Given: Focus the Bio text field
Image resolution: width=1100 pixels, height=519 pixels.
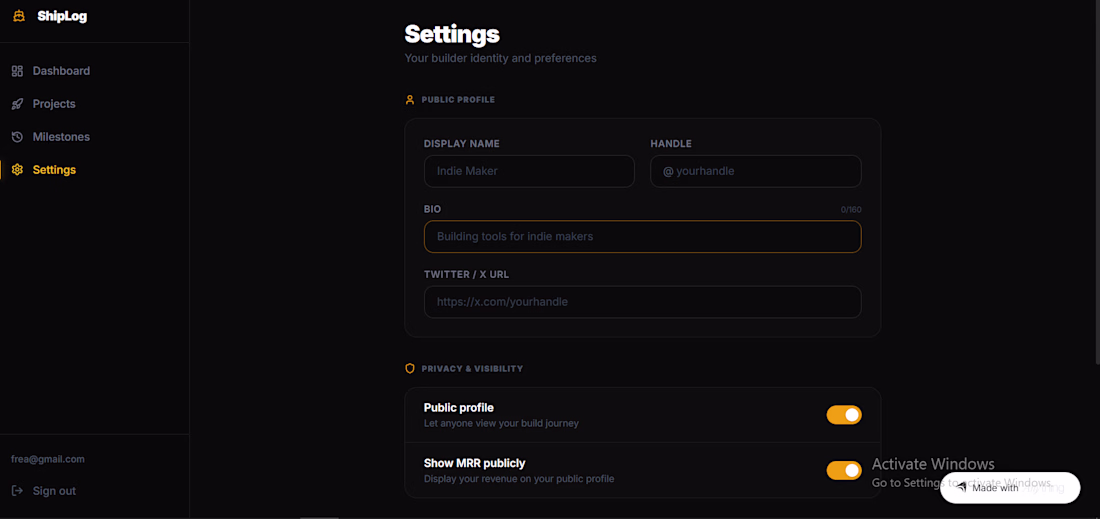Looking at the screenshot, I should [643, 236].
